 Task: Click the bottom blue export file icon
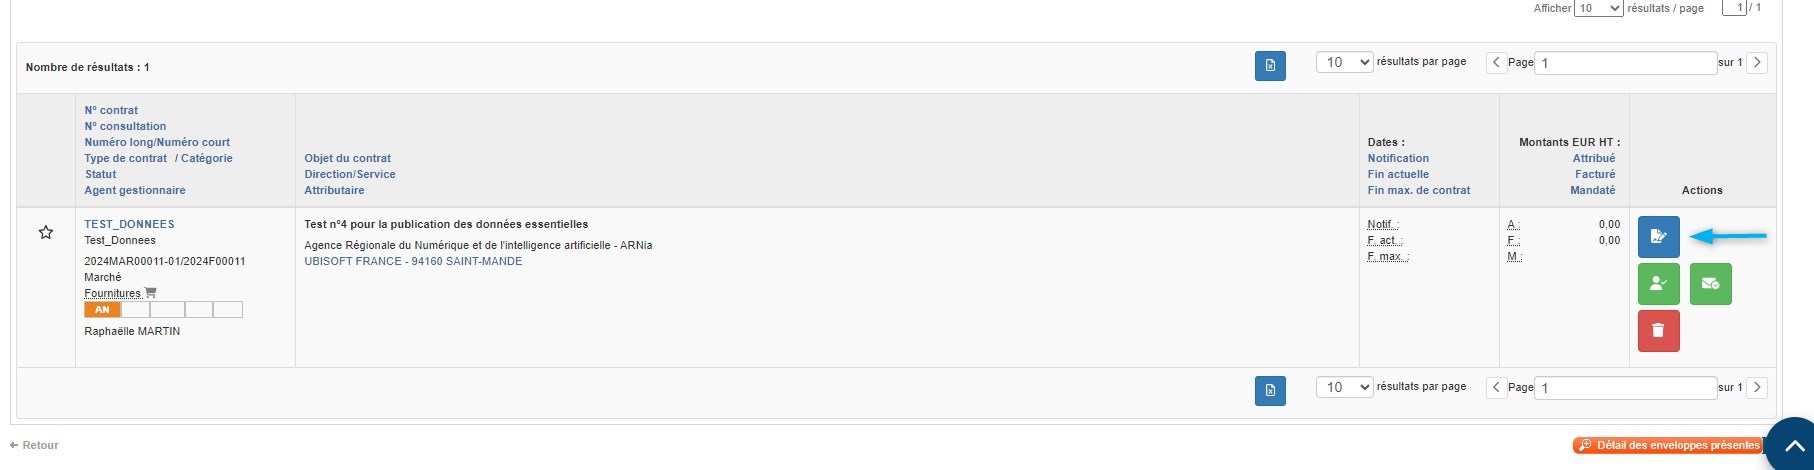1270,390
